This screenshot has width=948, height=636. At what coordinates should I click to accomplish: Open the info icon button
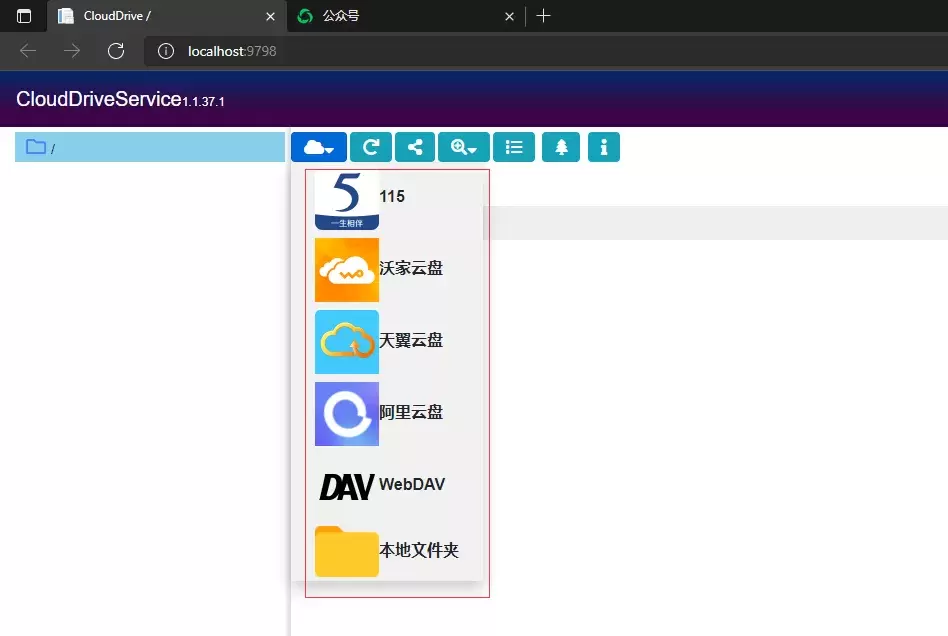[603, 147]
